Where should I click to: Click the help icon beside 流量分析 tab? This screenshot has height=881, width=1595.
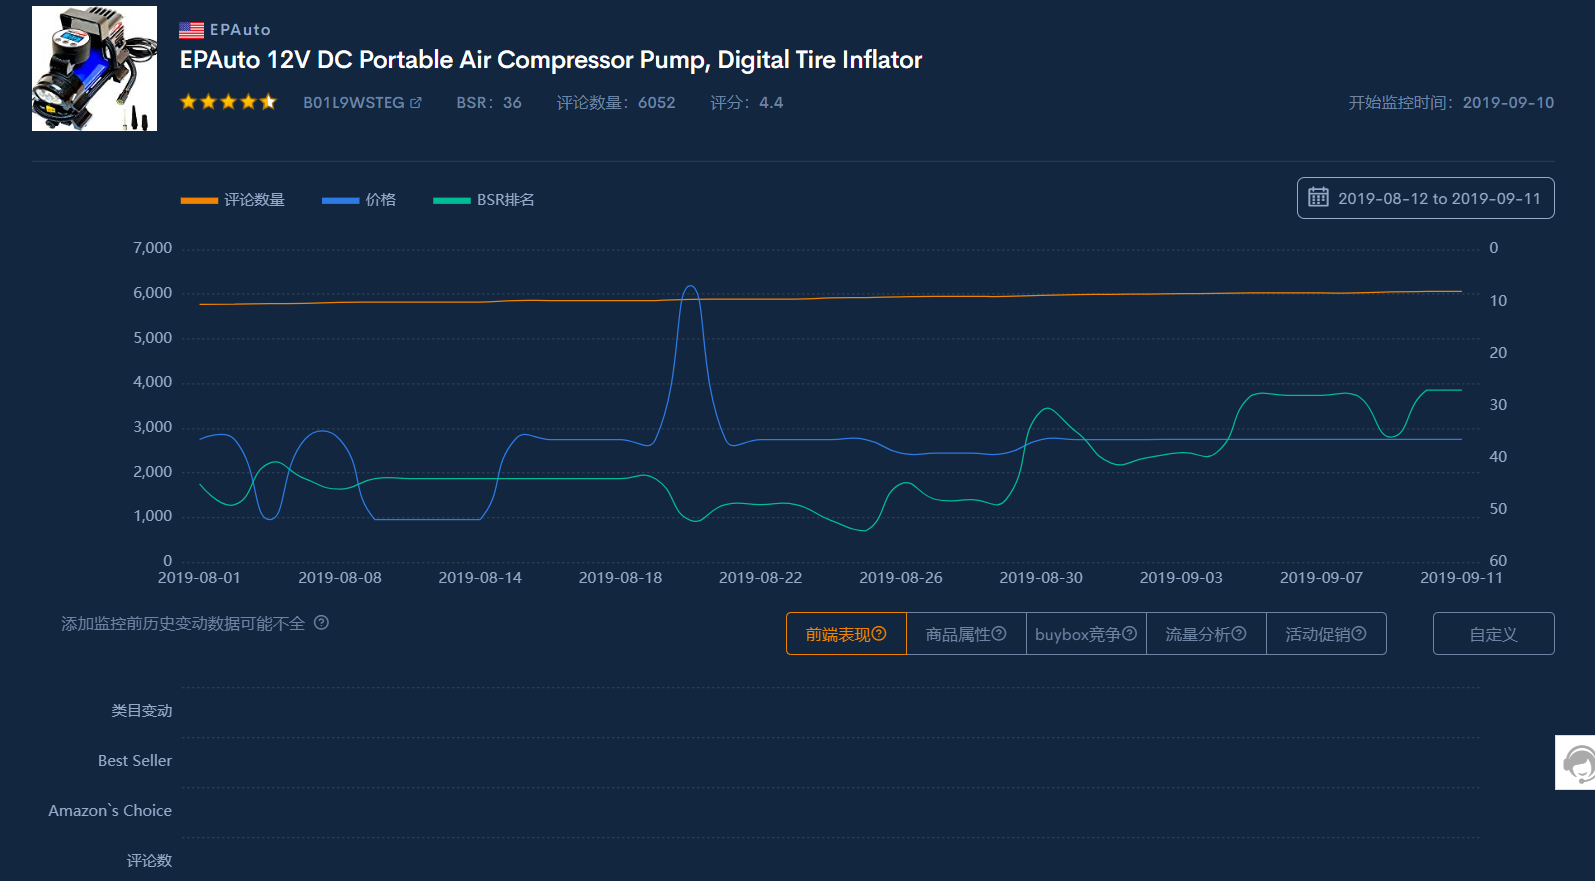(x=1239, y=633)
